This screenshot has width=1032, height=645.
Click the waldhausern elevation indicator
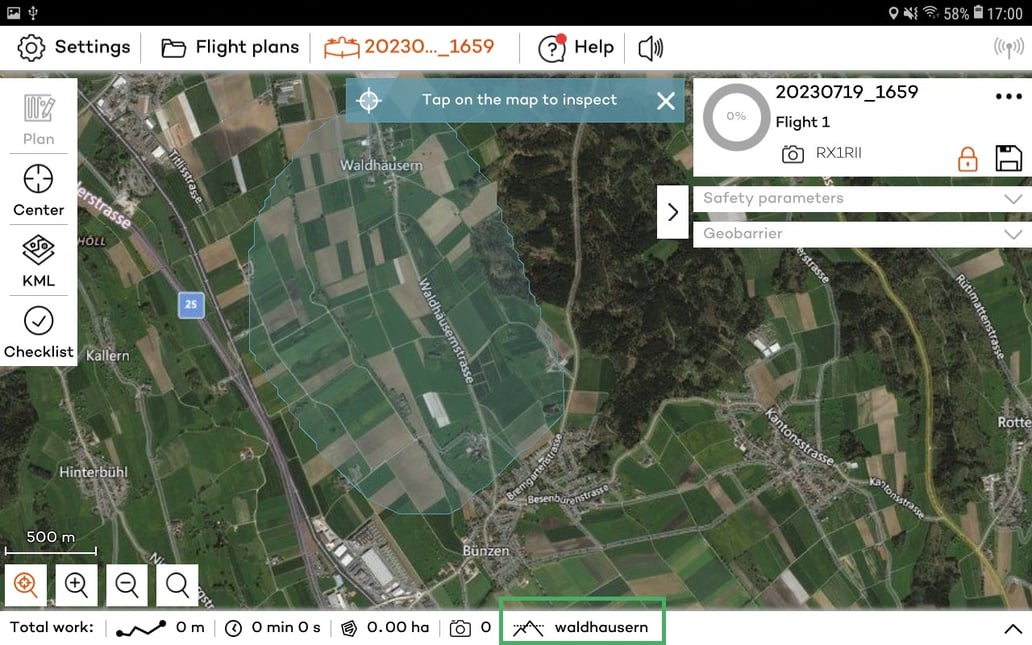(x=582, y=627)
